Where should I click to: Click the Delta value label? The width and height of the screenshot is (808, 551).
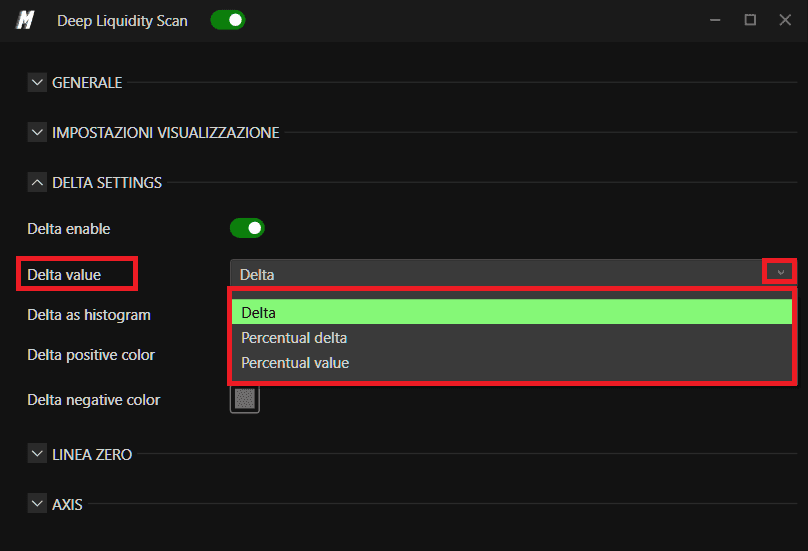pos(64,275)
